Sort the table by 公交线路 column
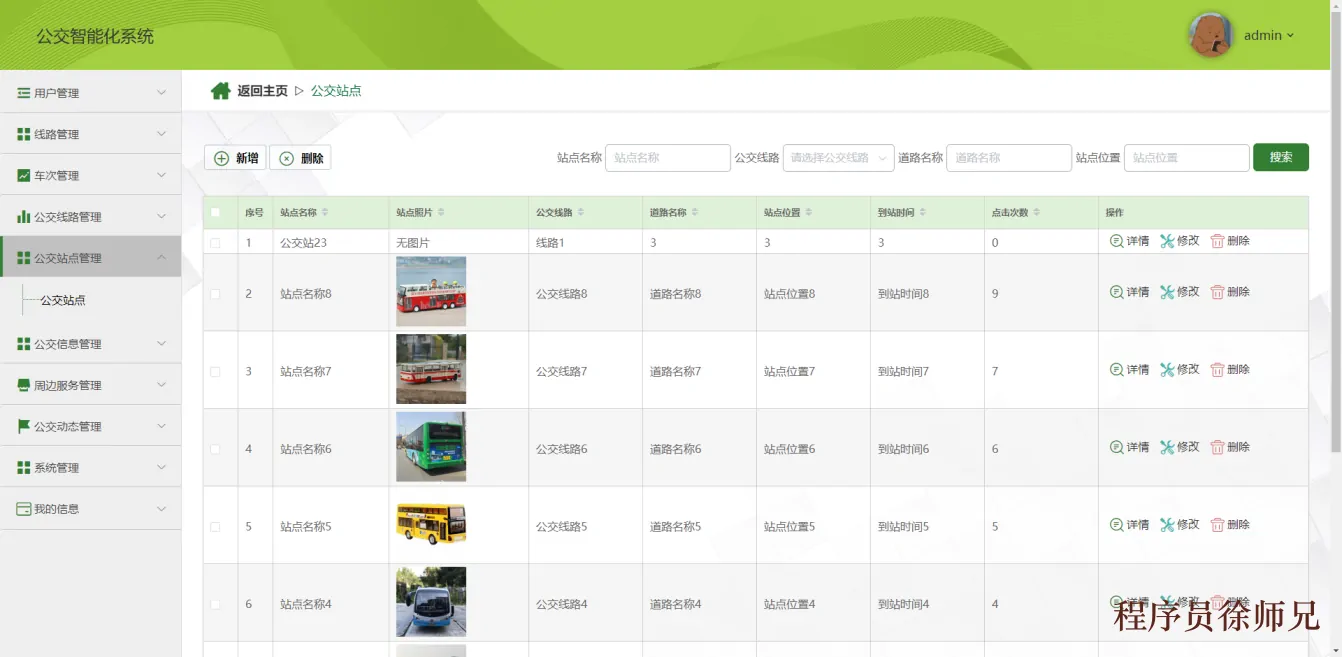The image size is (1342, 657). pyautogui.click(x=581, y=212)
